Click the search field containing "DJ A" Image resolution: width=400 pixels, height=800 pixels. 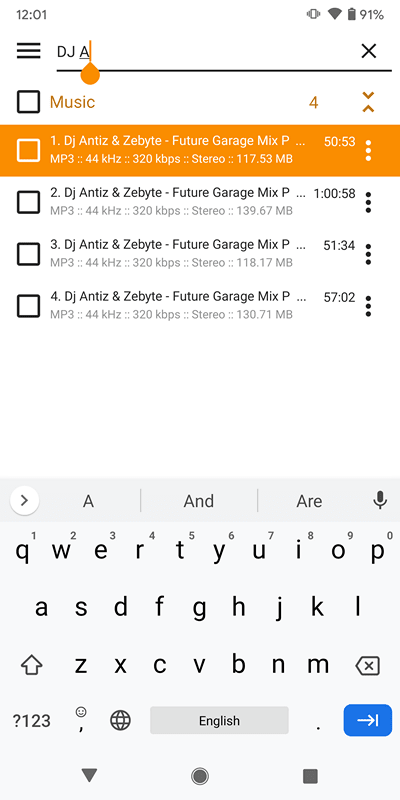[204, 51]
